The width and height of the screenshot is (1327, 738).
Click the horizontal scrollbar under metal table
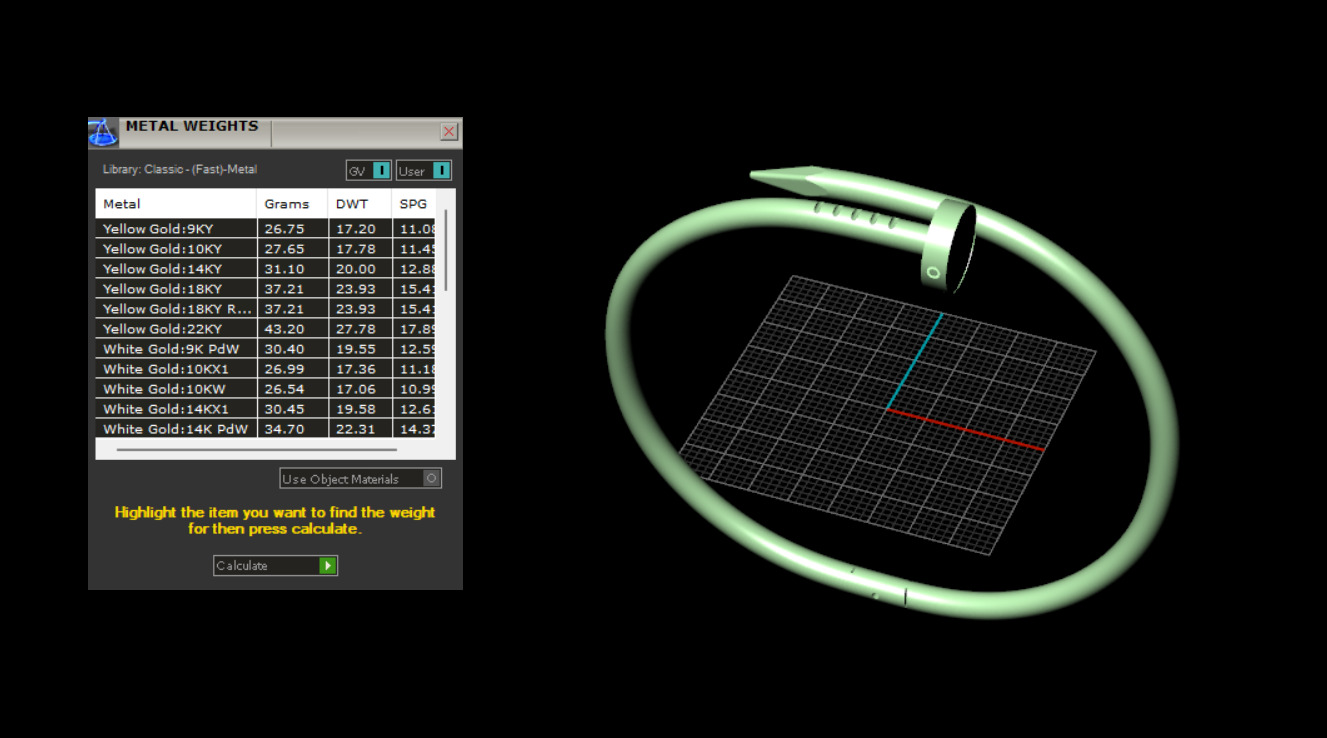click(x=257, y=450)
